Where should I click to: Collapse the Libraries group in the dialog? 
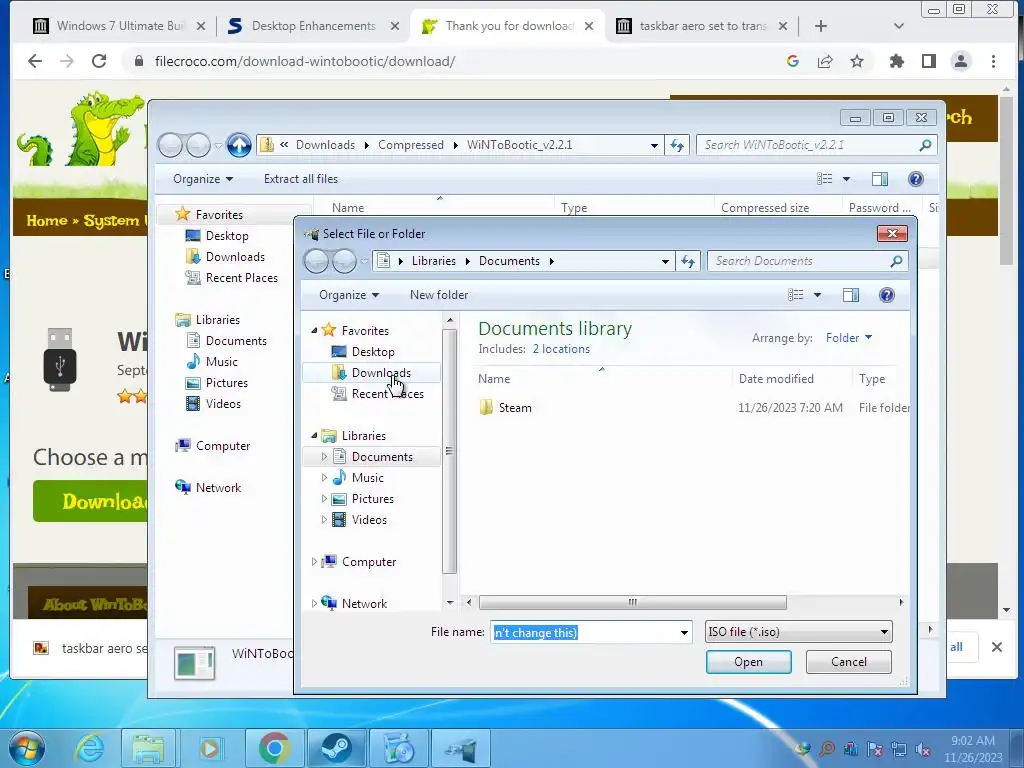314,436
